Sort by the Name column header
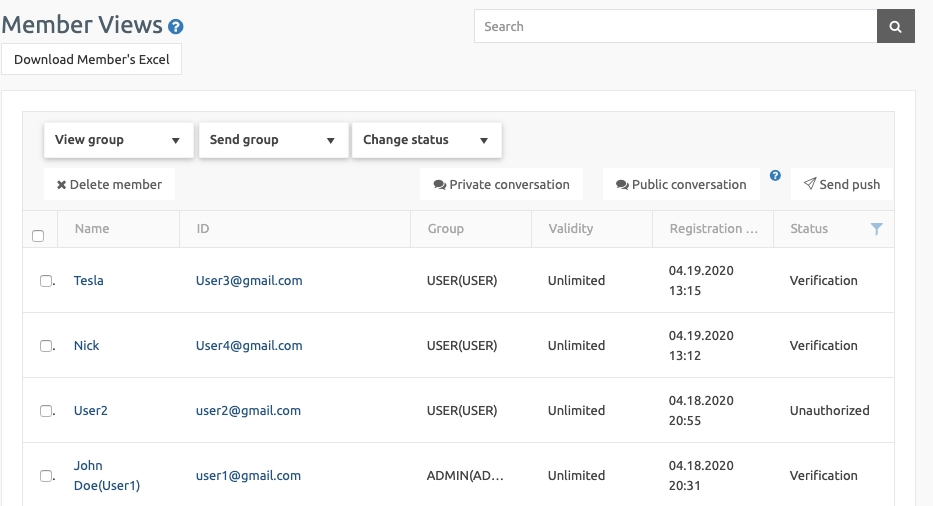This screenshot has height=506, width=933. (x=92, y=229)
